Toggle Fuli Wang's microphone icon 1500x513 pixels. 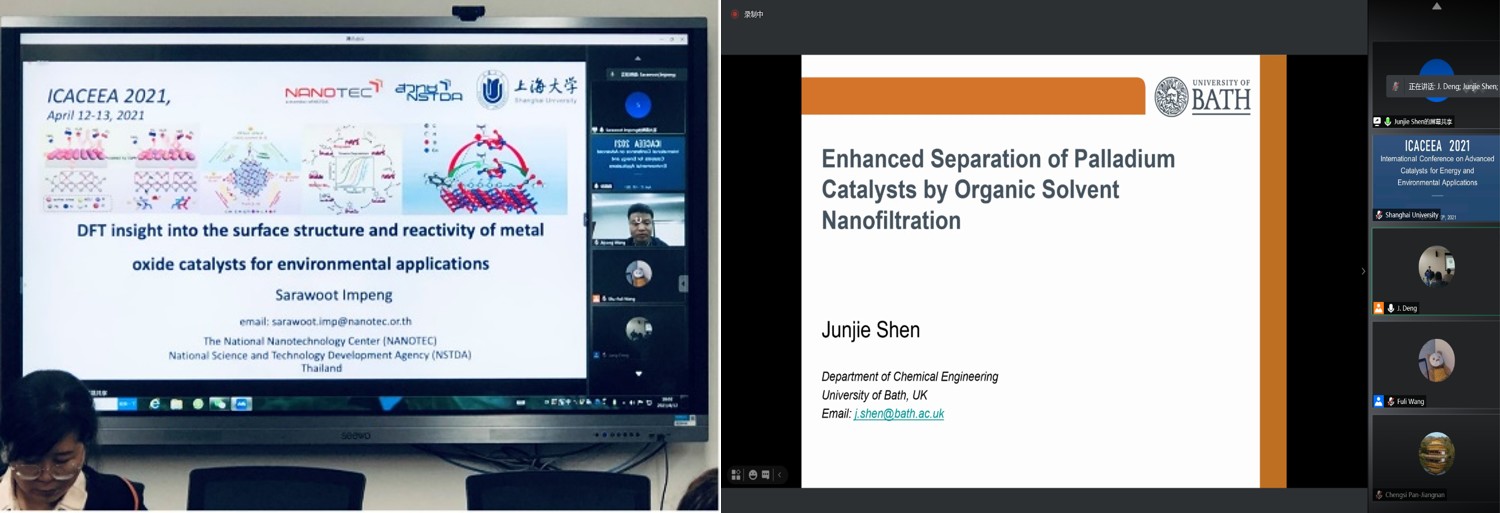point(1391,401)
